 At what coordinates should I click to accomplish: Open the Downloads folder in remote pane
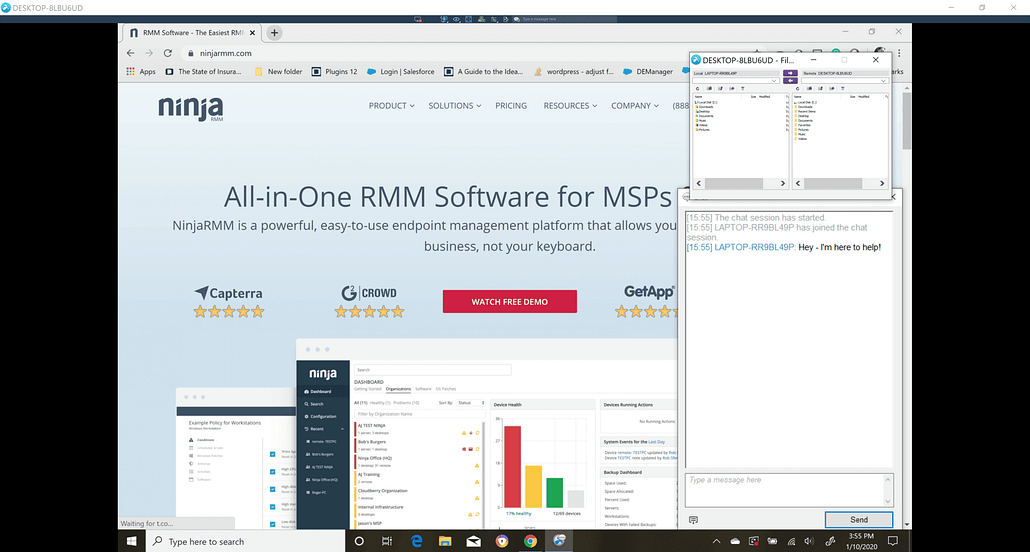pyautogui.click(x=806, y=107)
